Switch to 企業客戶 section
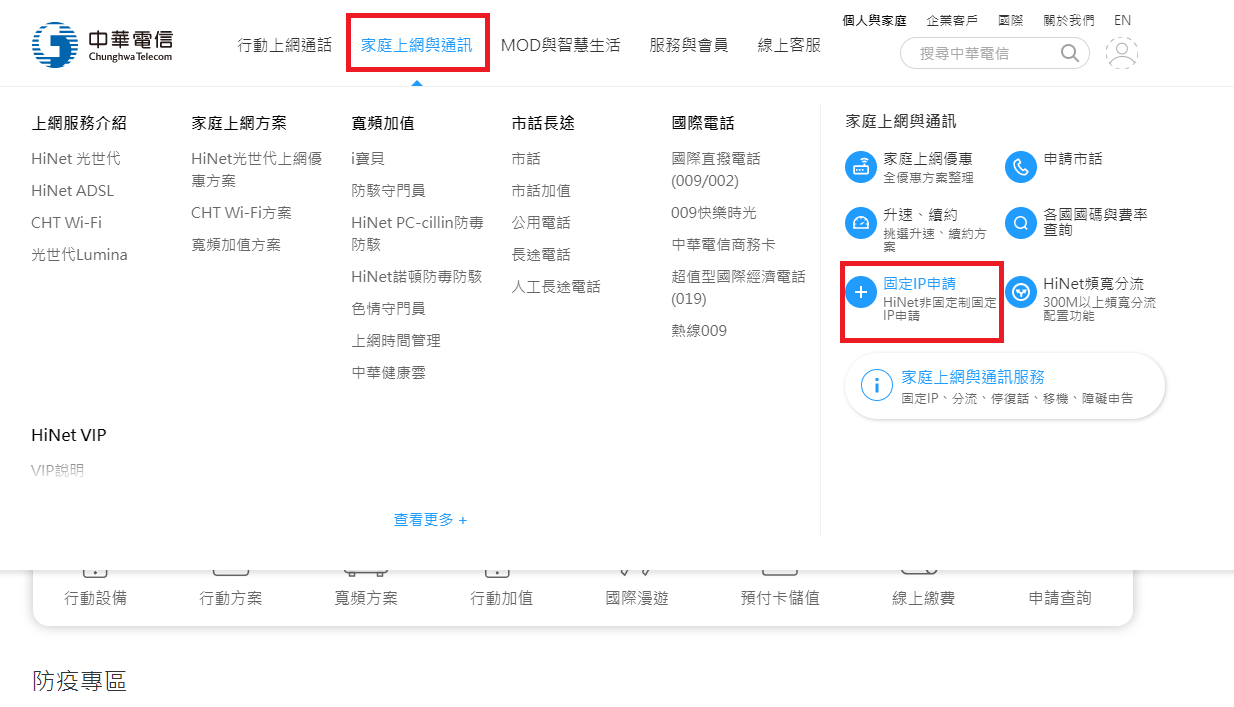 [x=952, y=20]
